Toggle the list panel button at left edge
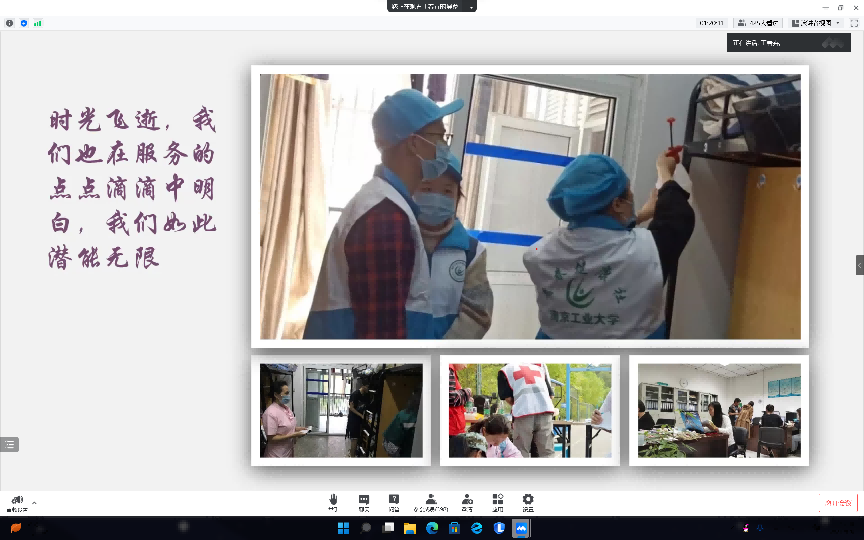This screenshot has height=540, width=864. 10,445
